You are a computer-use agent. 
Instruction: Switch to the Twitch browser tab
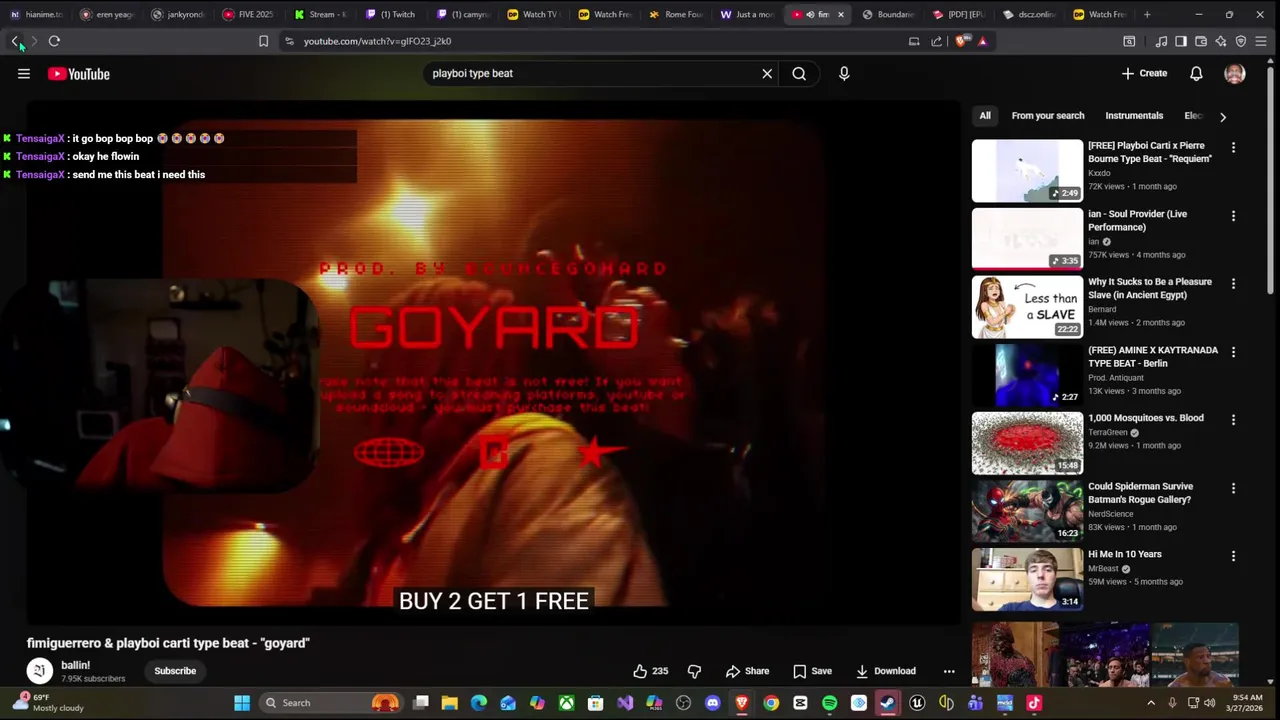(x=390, y=14)
